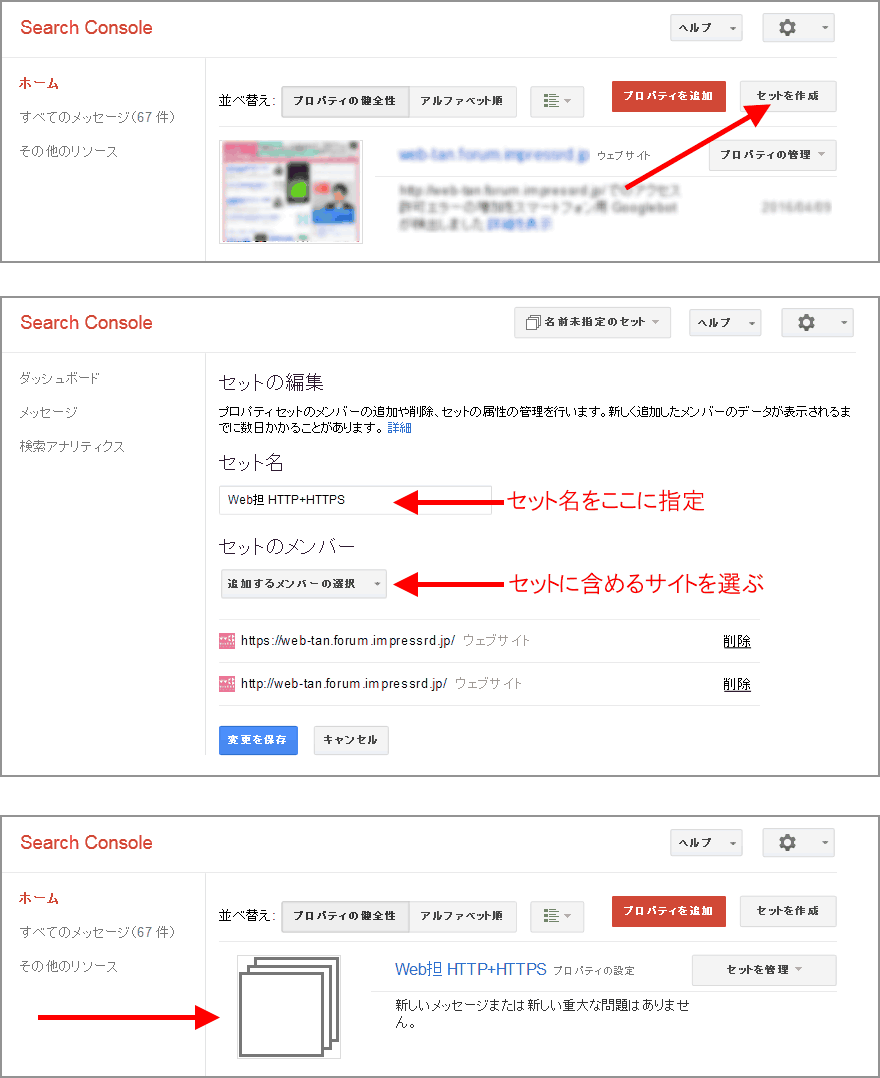Click the stacked-pages set icon for Web担 HTTP+HTTPS

tap(289, 1006)
